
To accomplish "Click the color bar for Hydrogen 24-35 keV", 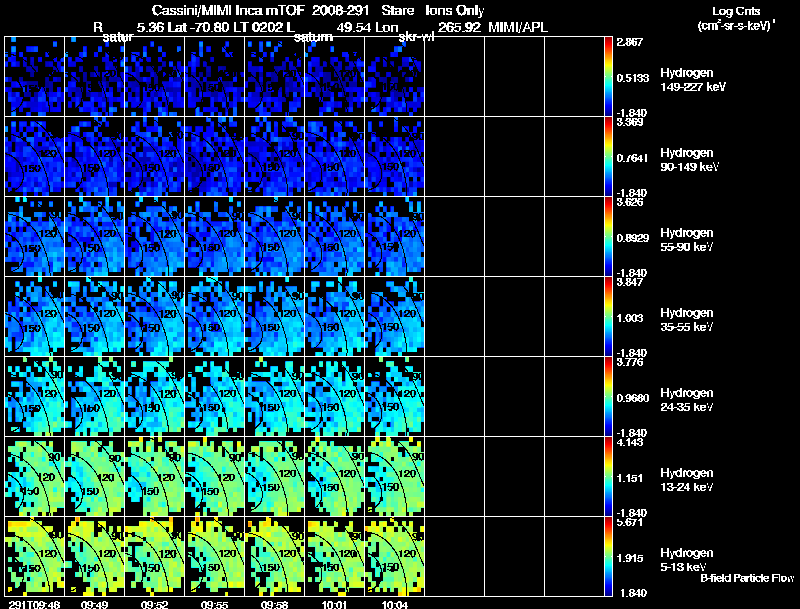I will pyautogui.click(x=608, y=397).
